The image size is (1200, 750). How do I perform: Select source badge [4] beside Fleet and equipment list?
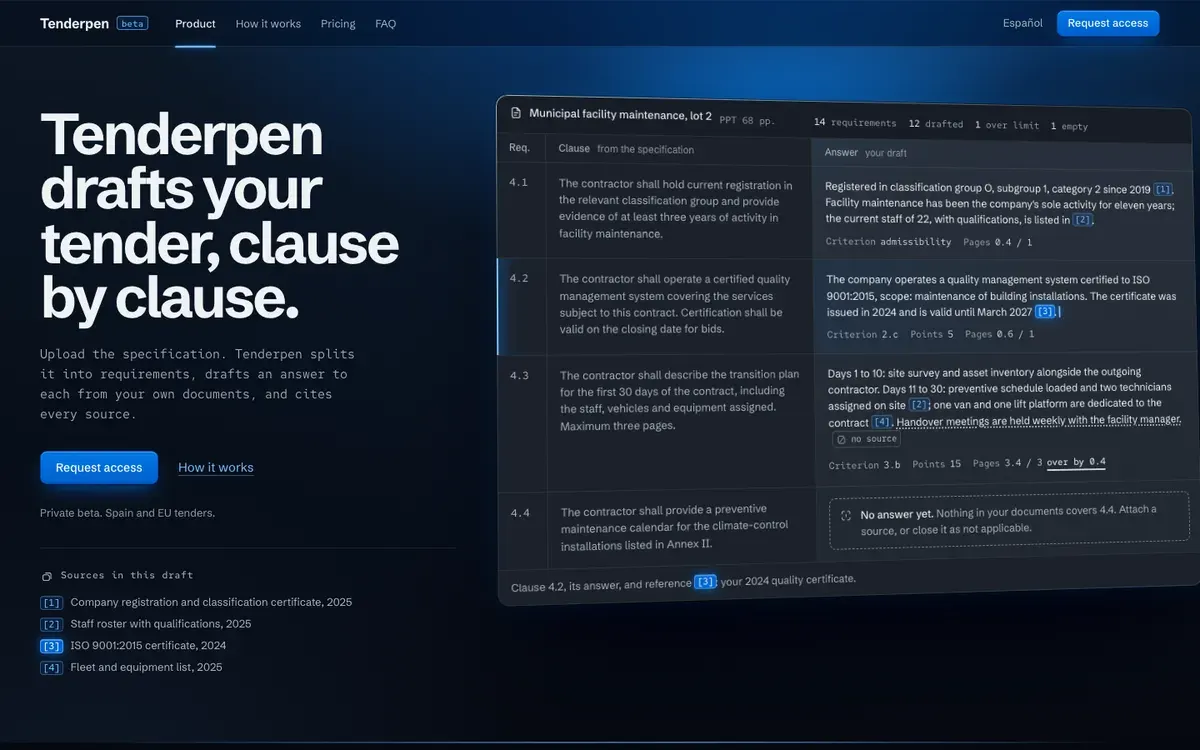51,667
